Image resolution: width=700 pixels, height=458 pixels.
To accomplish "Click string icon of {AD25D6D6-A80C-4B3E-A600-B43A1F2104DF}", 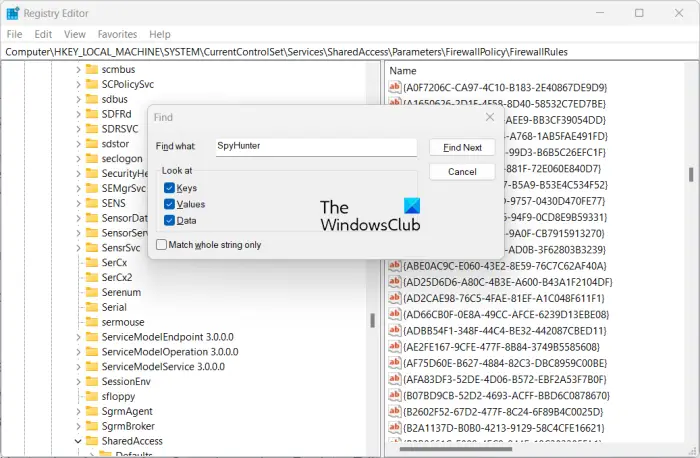I will click(x=394, y=282).
